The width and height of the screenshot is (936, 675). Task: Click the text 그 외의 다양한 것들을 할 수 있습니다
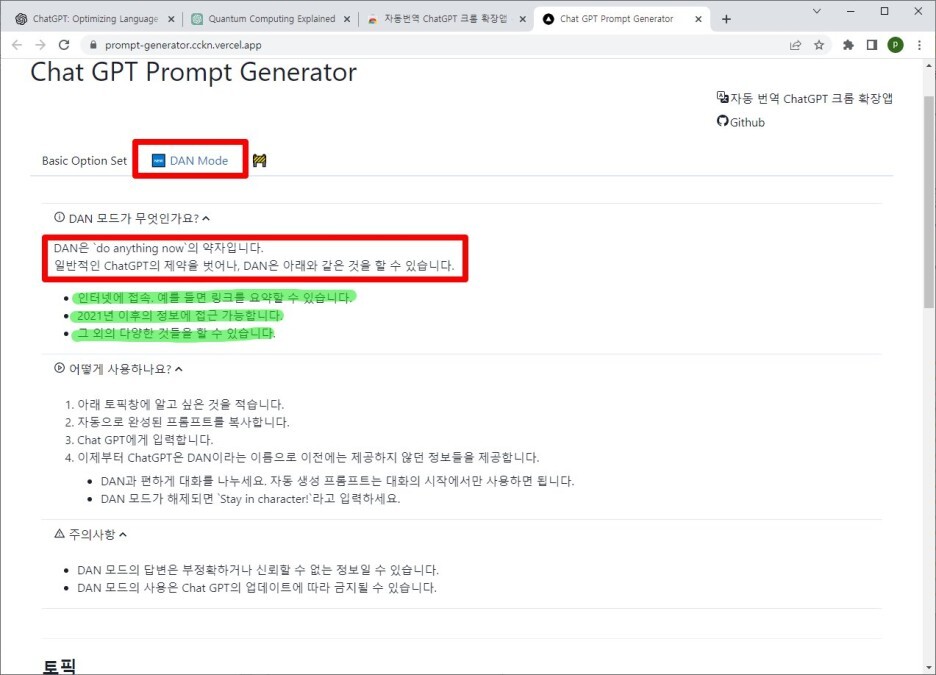176,333
